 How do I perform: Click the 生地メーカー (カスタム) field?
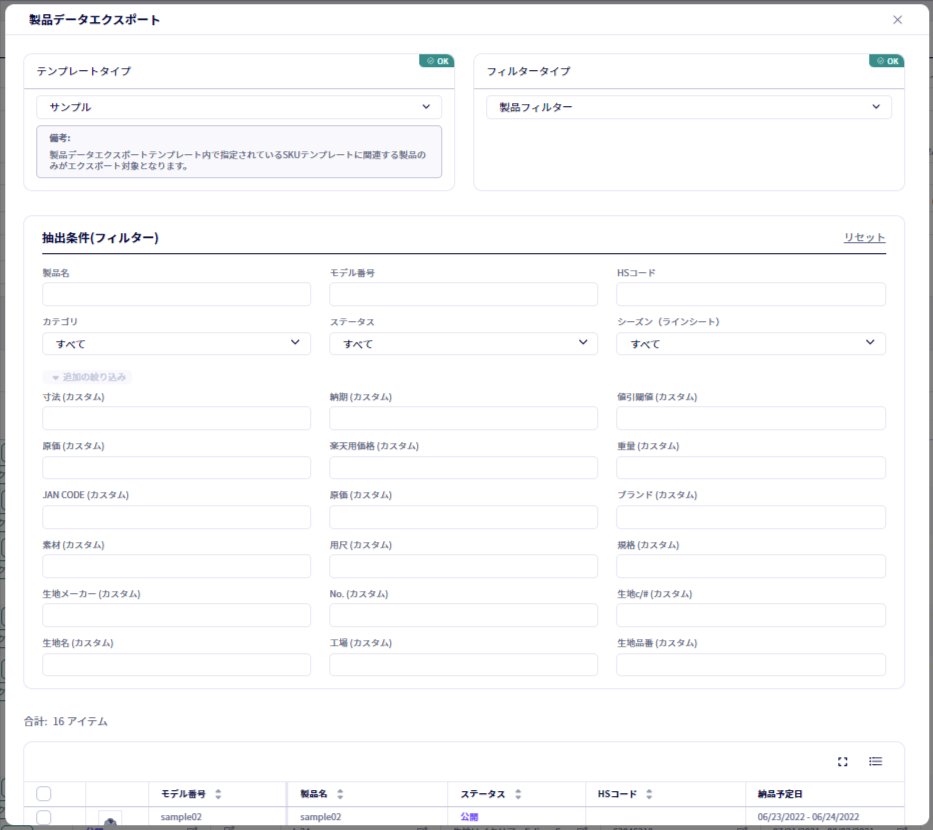click(x=177, y=615)
